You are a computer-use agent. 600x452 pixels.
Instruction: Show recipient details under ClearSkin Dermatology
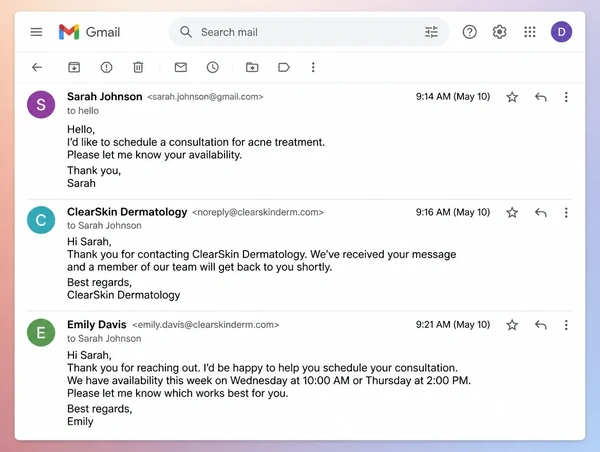(104, 226)
